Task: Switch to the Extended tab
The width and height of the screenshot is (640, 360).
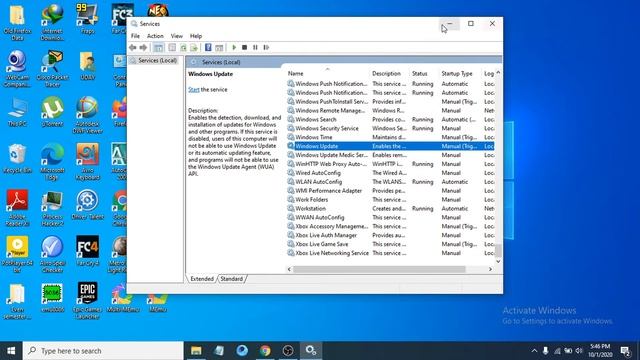Action: click(x=202, y=279)
